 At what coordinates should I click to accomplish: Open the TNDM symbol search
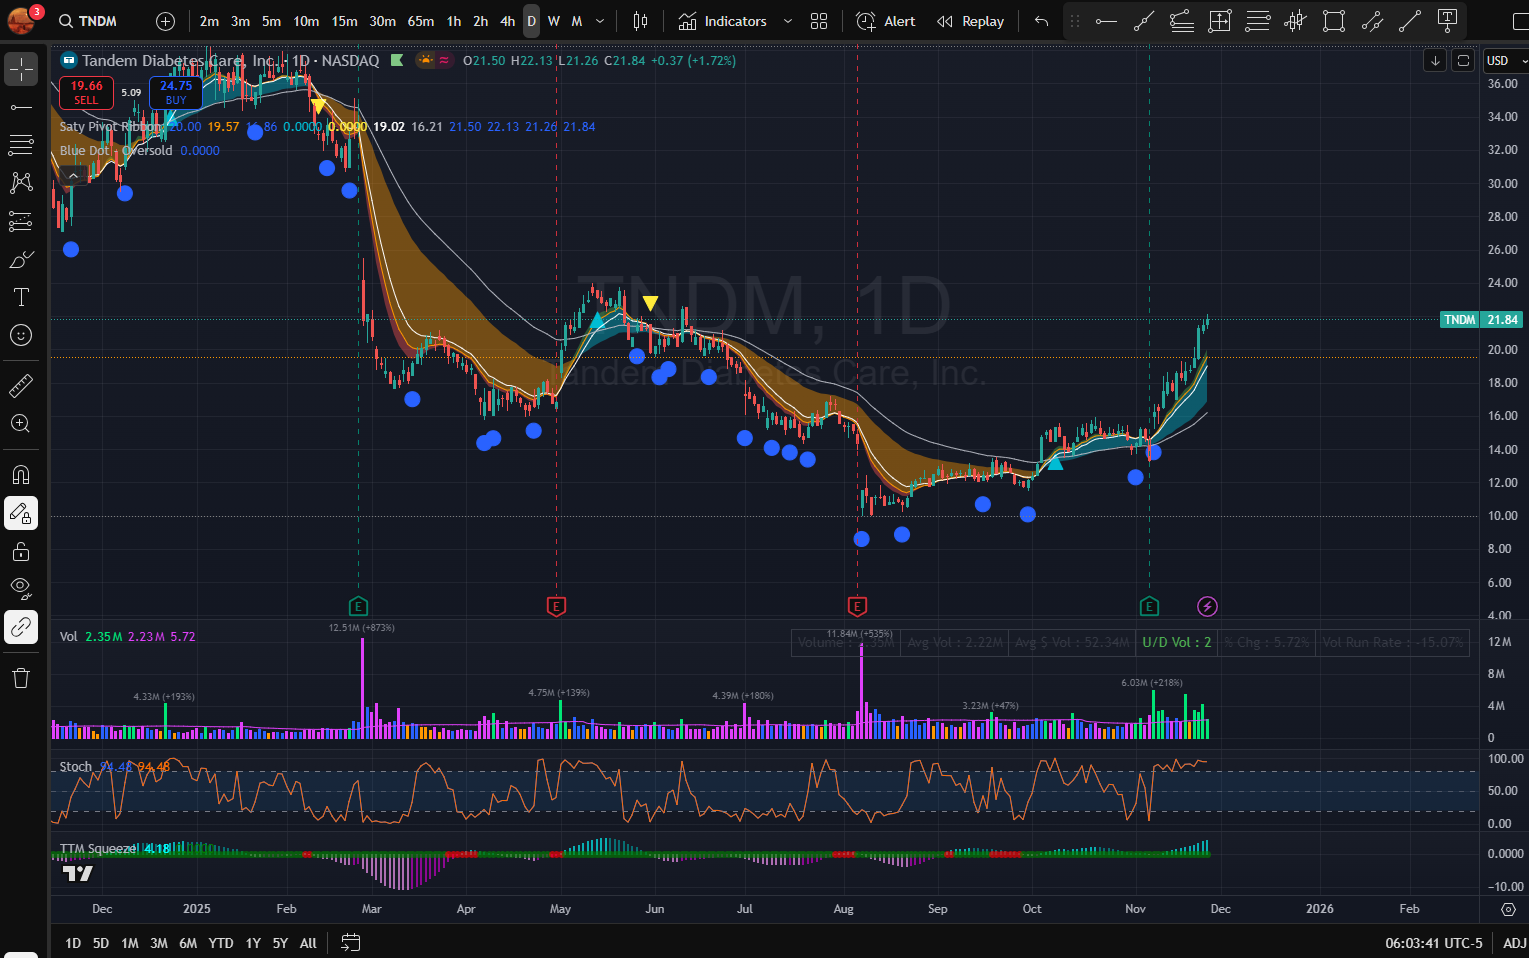pos(88,21)
